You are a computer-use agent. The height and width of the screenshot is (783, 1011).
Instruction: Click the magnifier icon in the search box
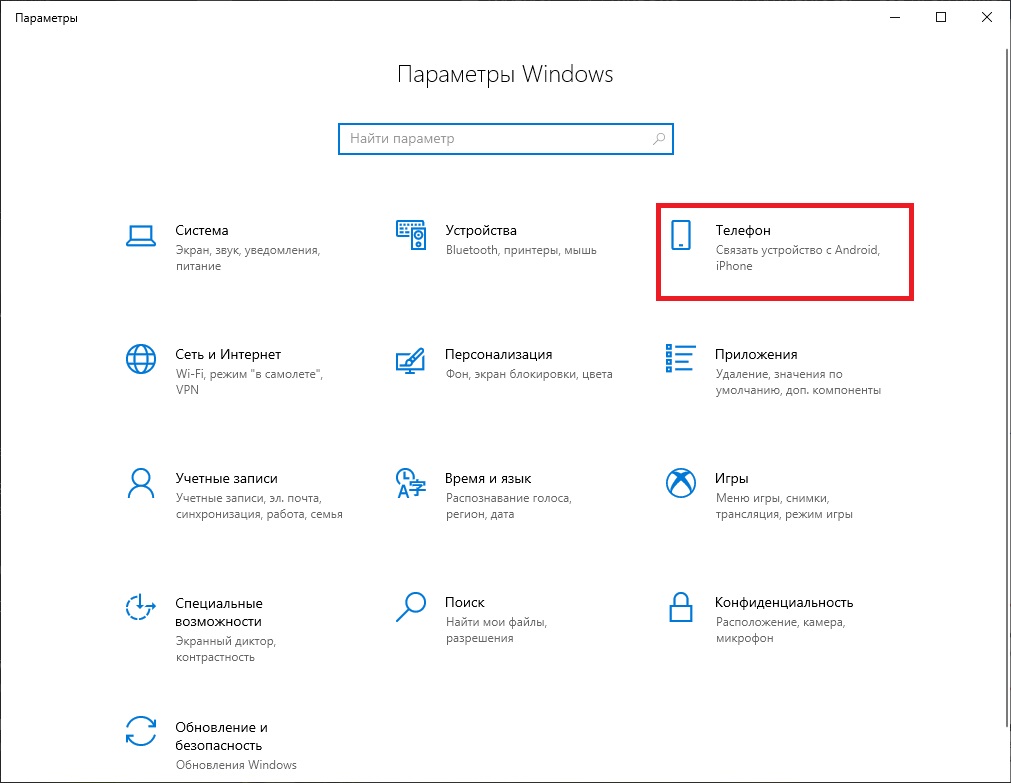coord(659,139)
